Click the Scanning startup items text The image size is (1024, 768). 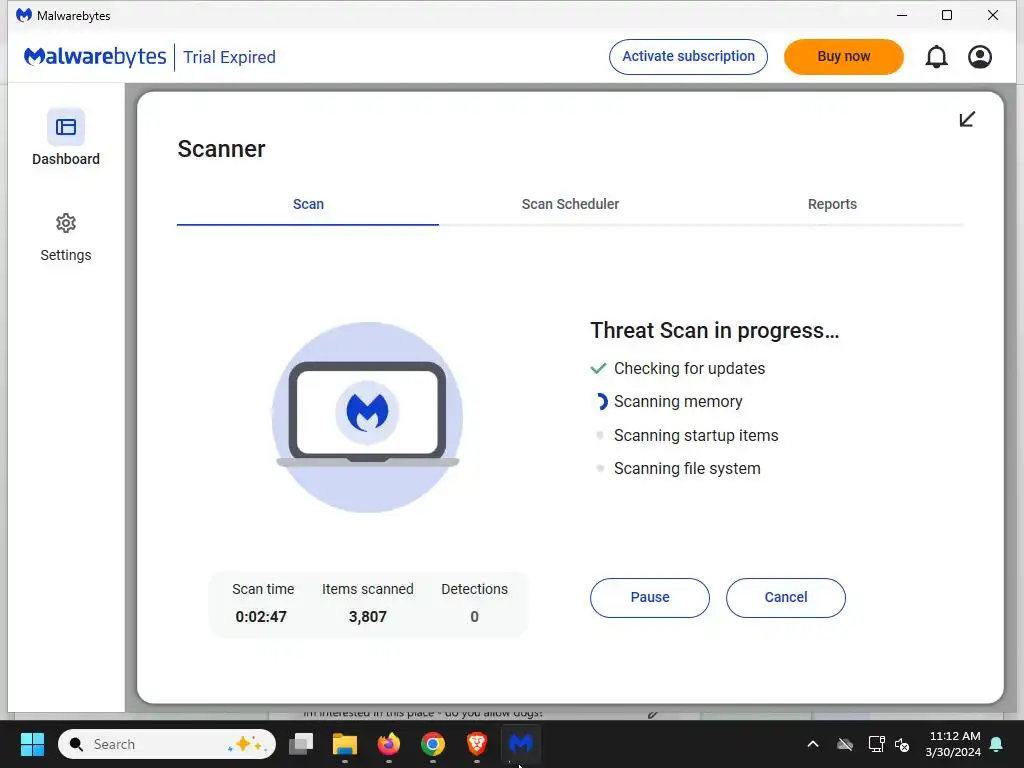696,436
